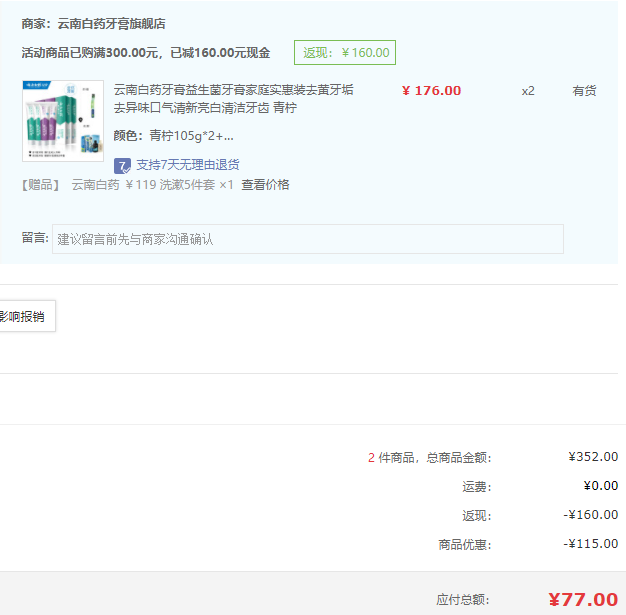Viewport: 626px width, 615px height.
Task: Click the 支持7天无理由退货 text
Action: (x=188, y=165)
